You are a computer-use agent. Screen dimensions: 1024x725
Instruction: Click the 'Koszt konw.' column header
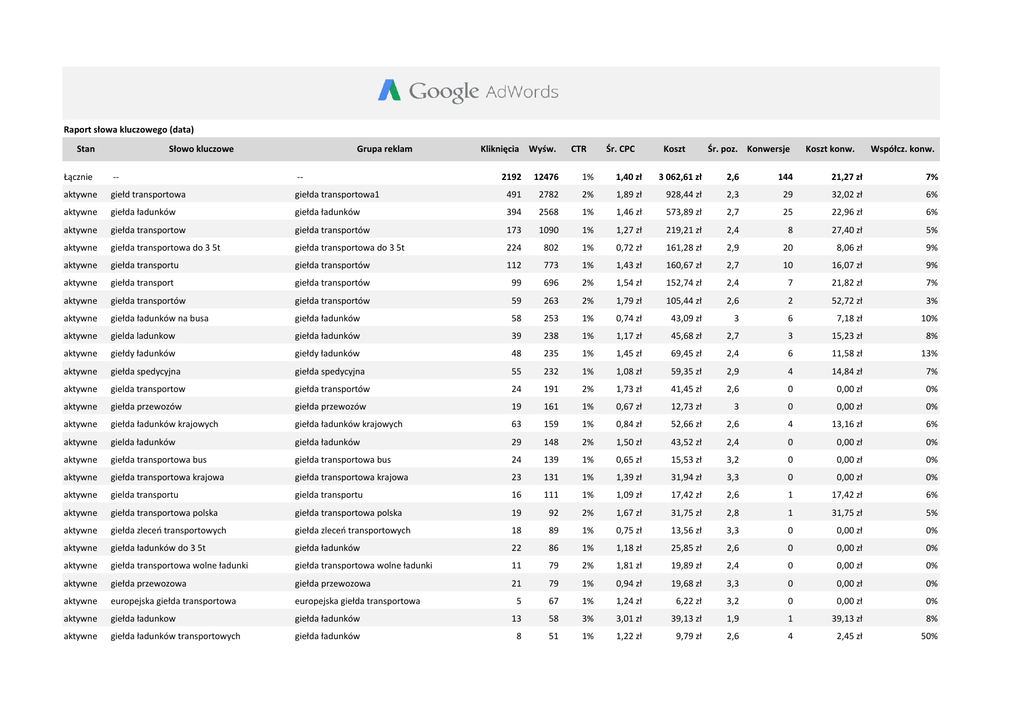tap(830, 149)
